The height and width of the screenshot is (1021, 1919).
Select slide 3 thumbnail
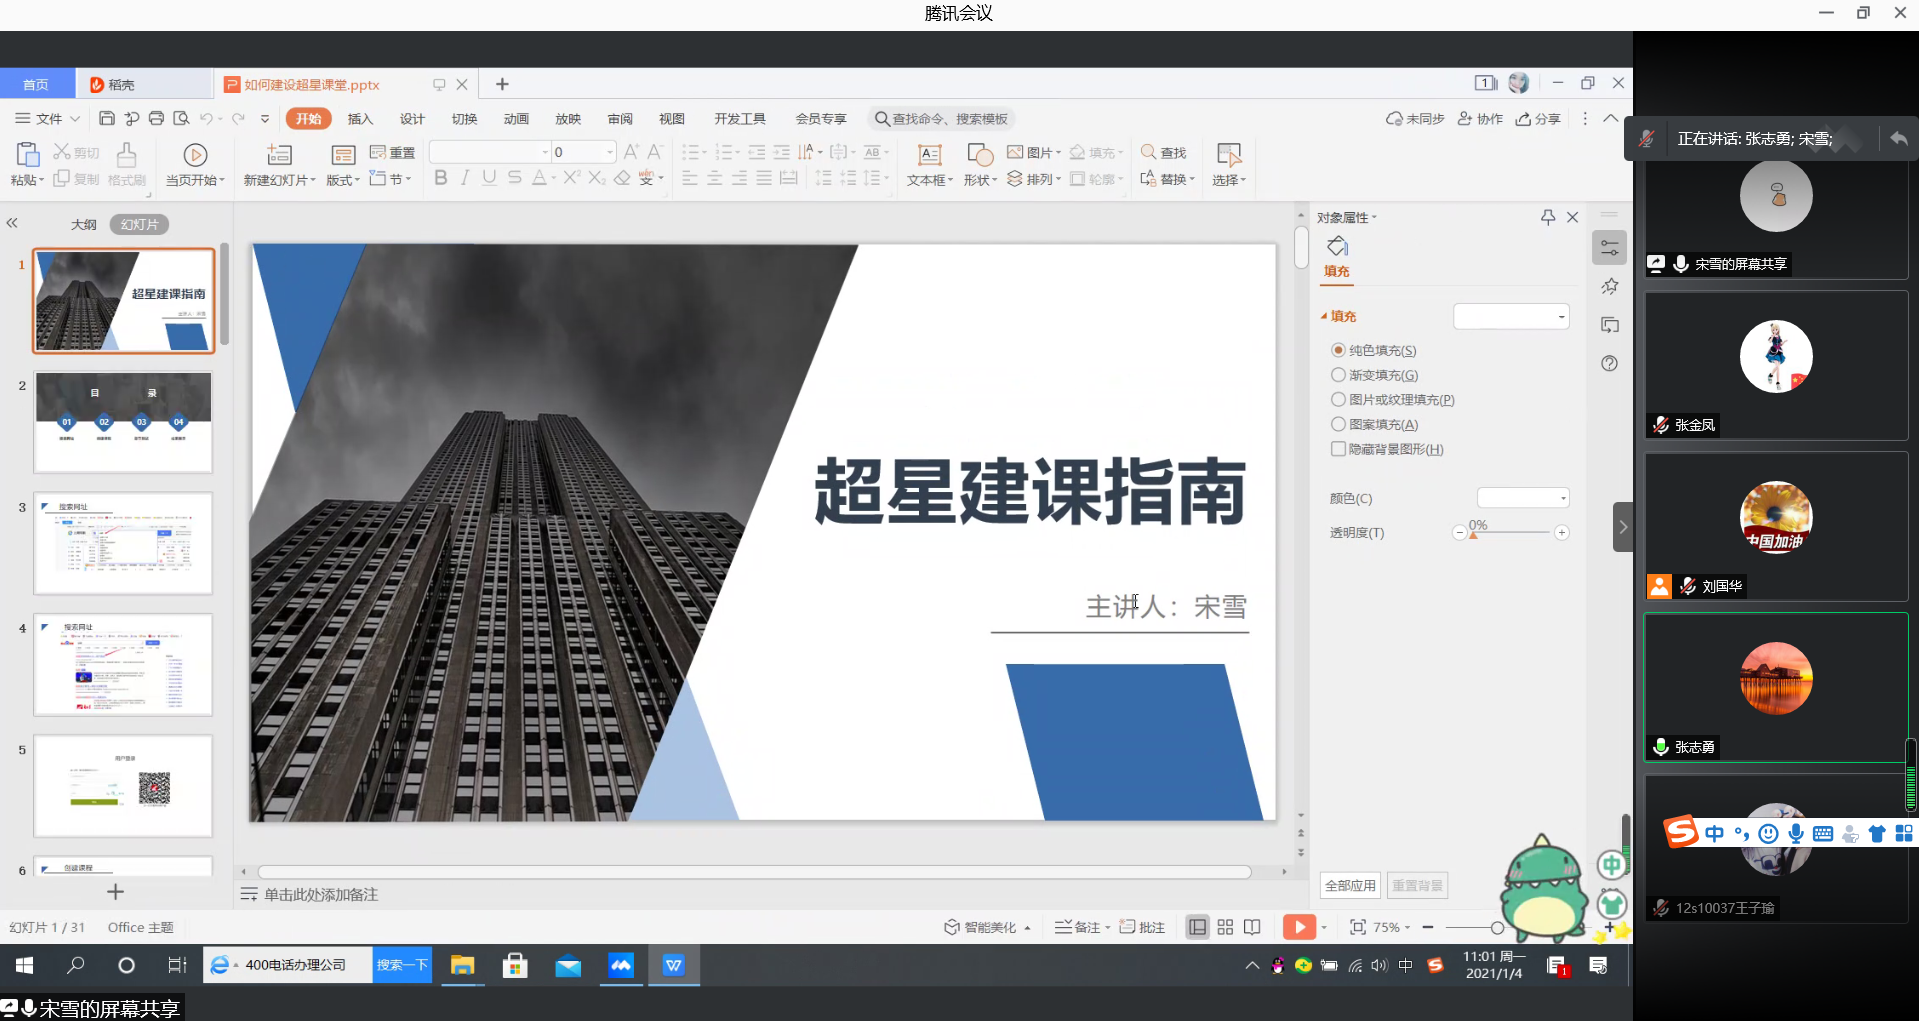123,543
